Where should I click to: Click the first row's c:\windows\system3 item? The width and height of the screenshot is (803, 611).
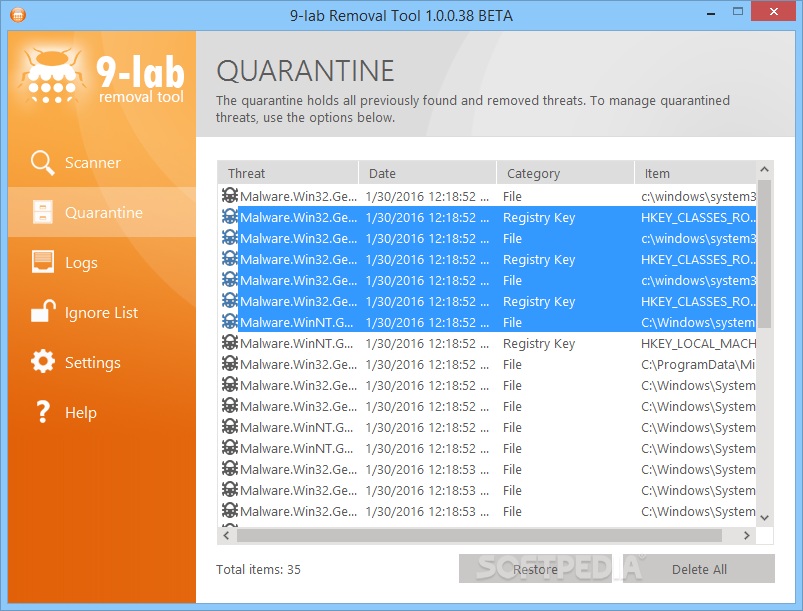point(699,196)
